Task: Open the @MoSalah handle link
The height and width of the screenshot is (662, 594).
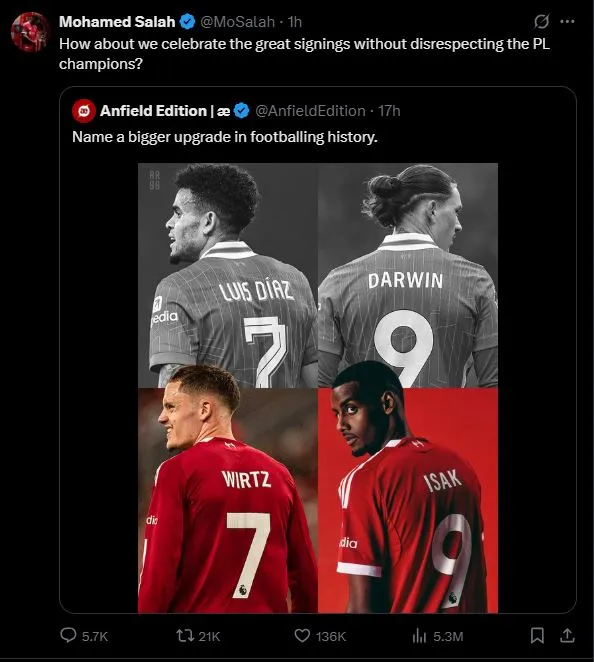Action: (237, 22)
